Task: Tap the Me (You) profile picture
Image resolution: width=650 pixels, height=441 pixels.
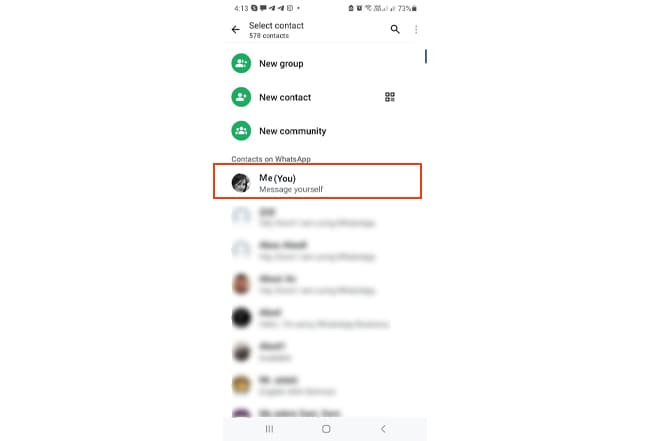Action: click(x=241, y=183)
